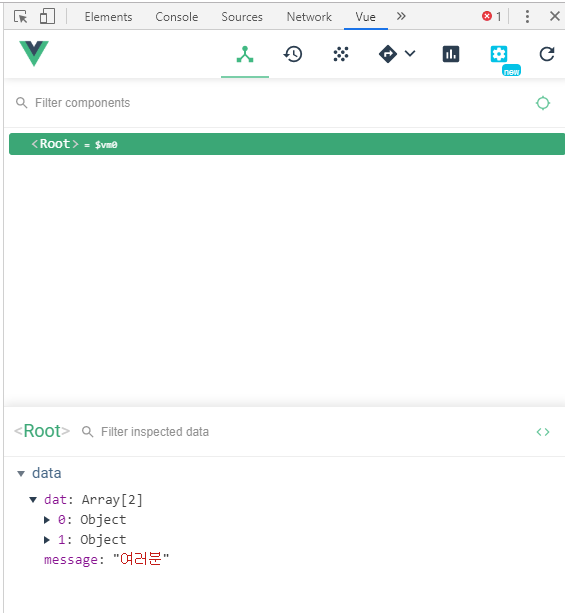Click the Vue logo
This screenshot has width=565, height=613.
point(34,54)
